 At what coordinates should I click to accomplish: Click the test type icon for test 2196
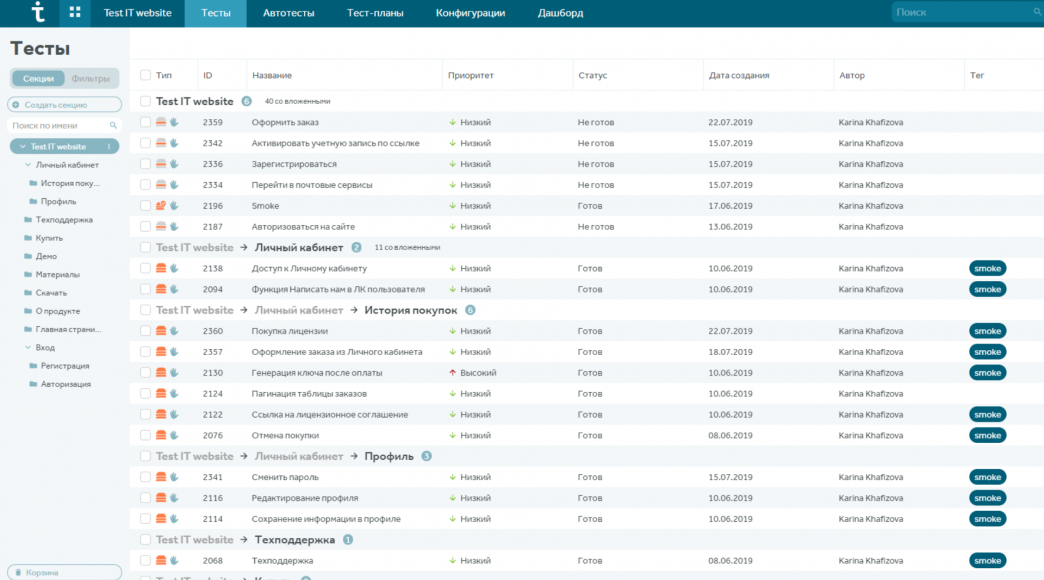pyautogui.click(x=160, y=206)
